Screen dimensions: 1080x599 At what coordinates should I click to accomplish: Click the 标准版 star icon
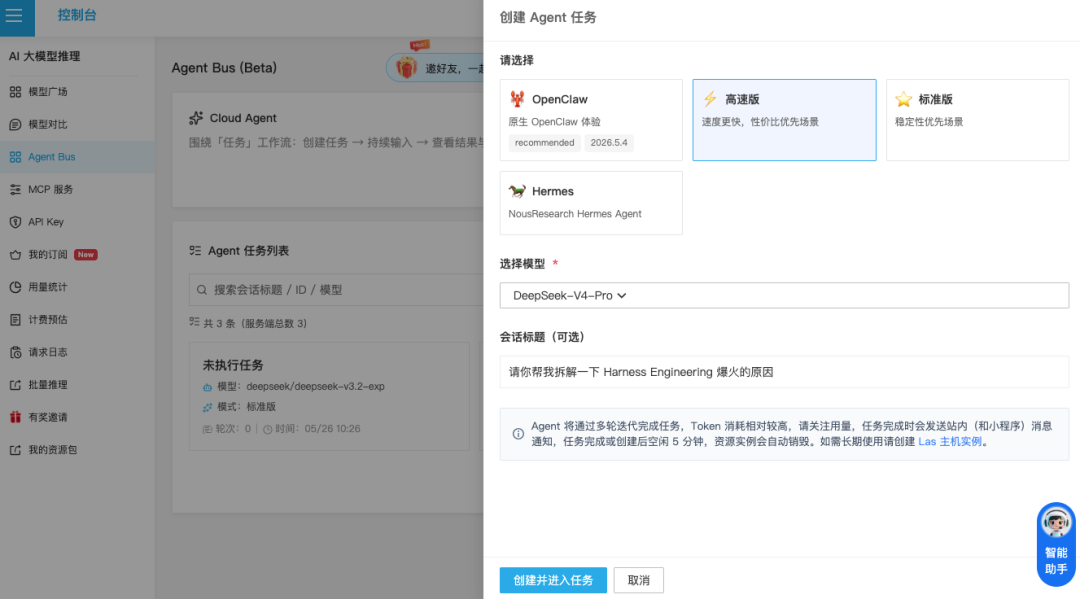click(x=904, y=99)
